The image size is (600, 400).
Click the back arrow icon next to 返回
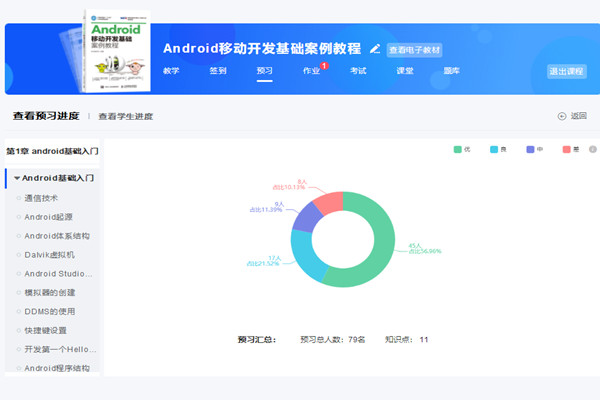coord(561,116)
